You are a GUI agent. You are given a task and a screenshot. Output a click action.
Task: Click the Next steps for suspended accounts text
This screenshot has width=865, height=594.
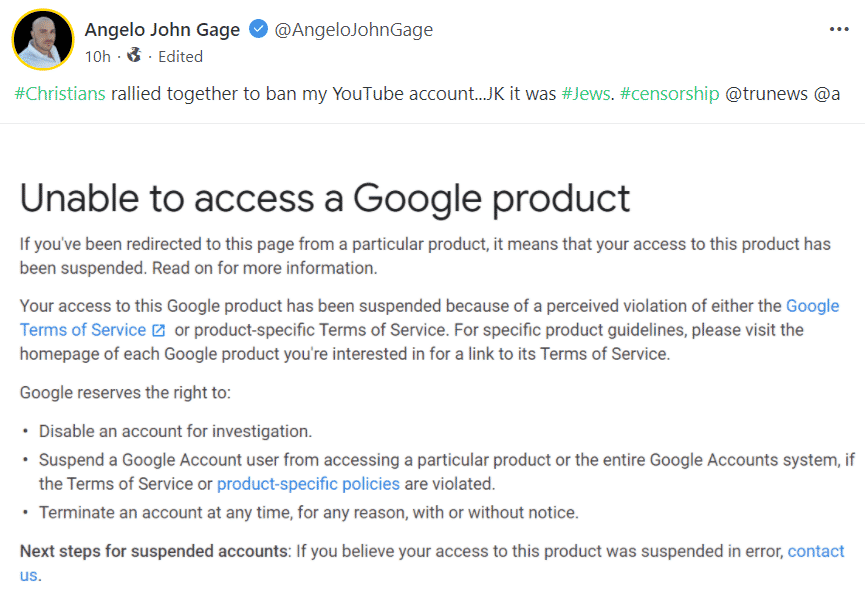(154, 551)
